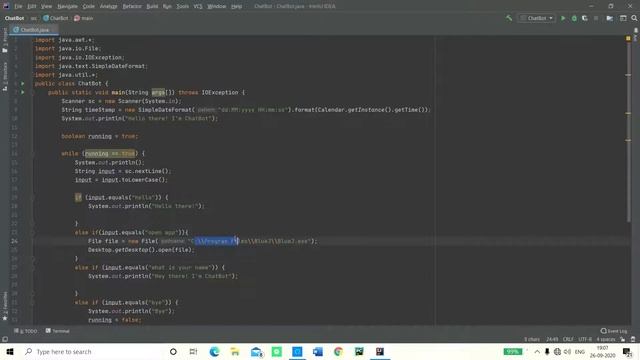Click CRLF line separator selector
Screen dimensions: 640x360
(x=568, y=339)
